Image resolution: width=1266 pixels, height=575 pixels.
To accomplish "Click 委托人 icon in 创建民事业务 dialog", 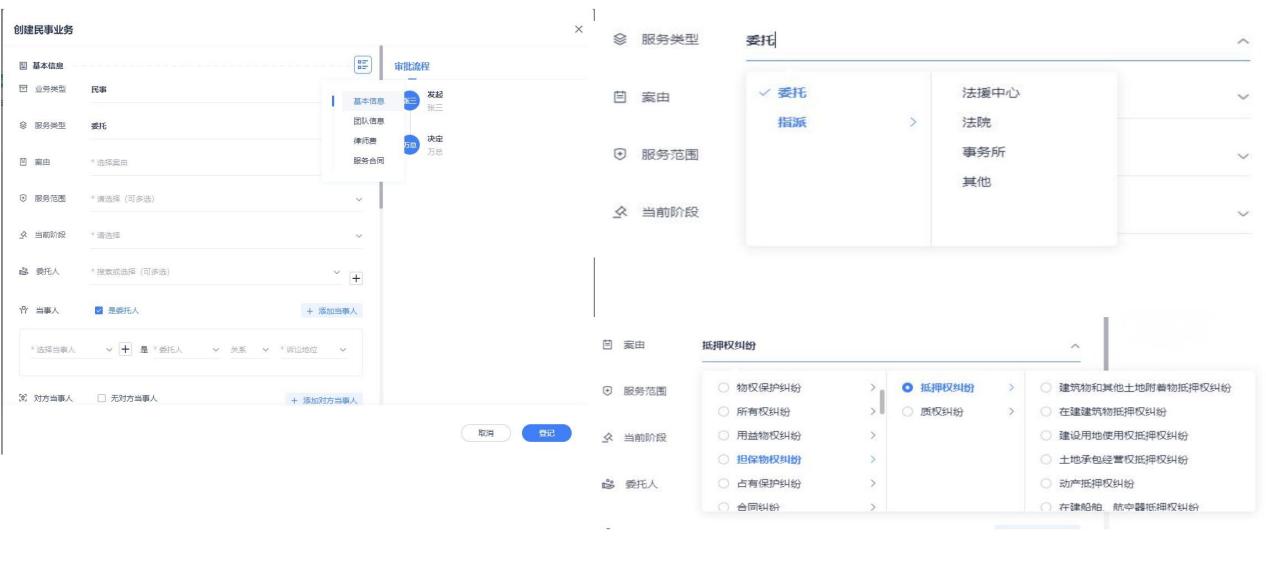I will coord(24,271).
